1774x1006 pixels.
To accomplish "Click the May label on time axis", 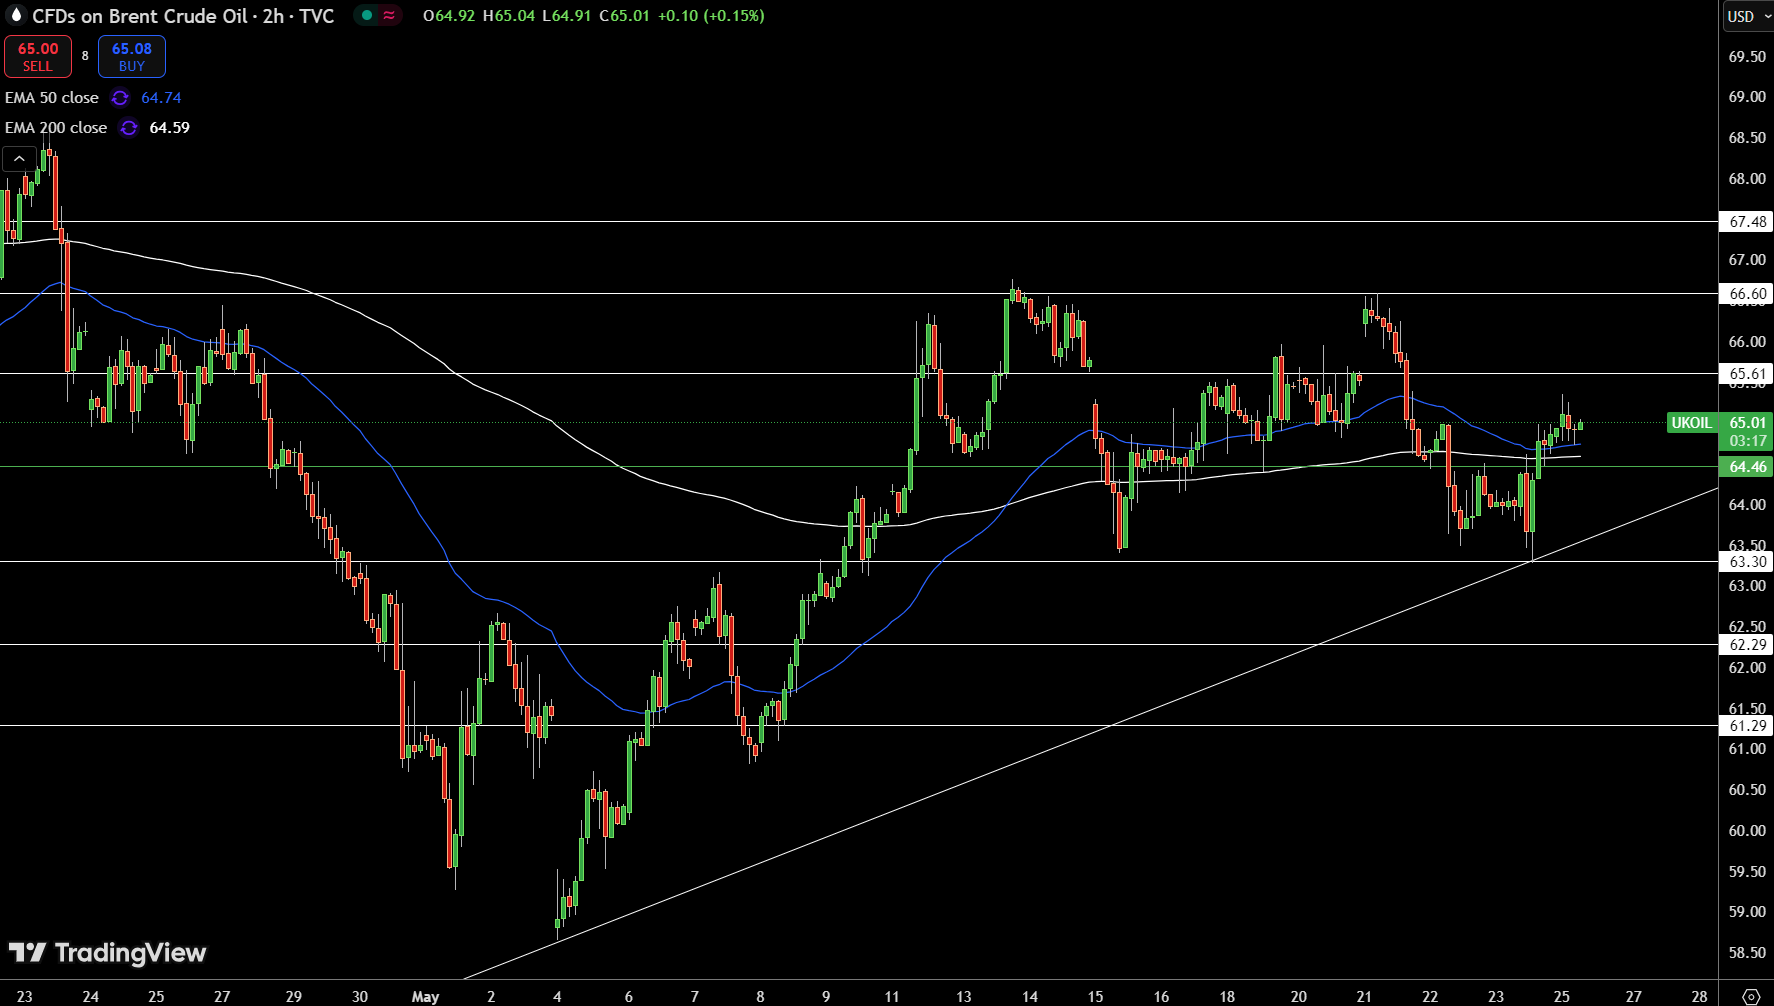I will (x=425, y=996).
